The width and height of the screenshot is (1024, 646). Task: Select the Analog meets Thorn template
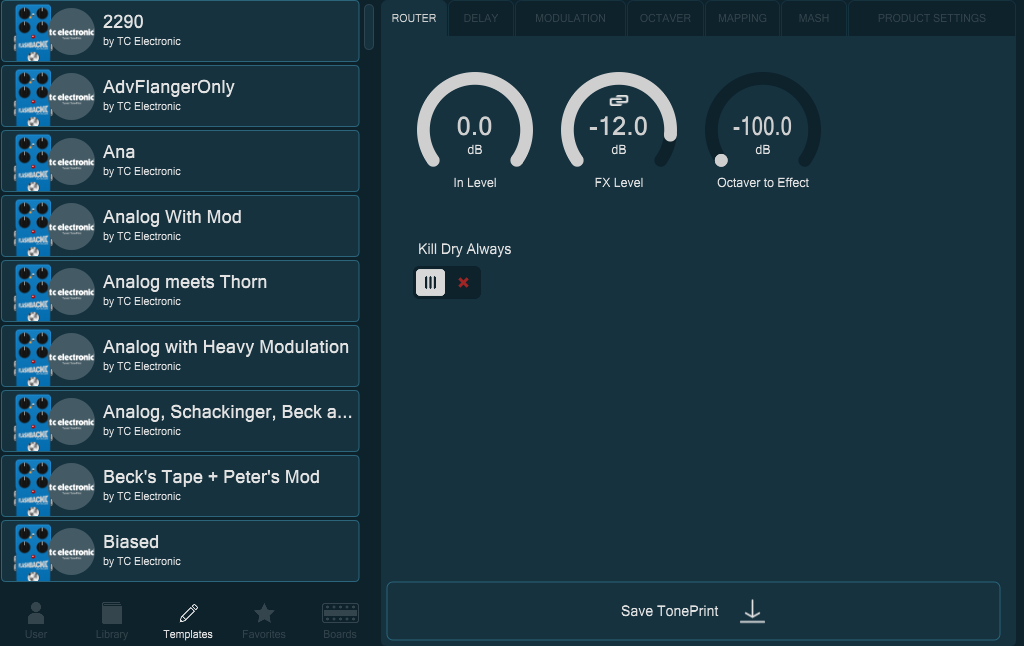click(180, 291)
